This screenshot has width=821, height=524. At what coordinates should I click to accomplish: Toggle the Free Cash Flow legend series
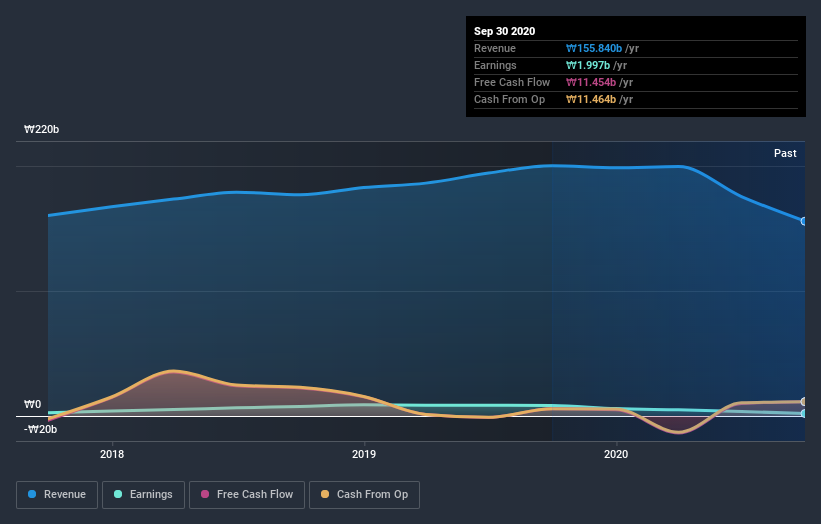click(x=247, y=495)
